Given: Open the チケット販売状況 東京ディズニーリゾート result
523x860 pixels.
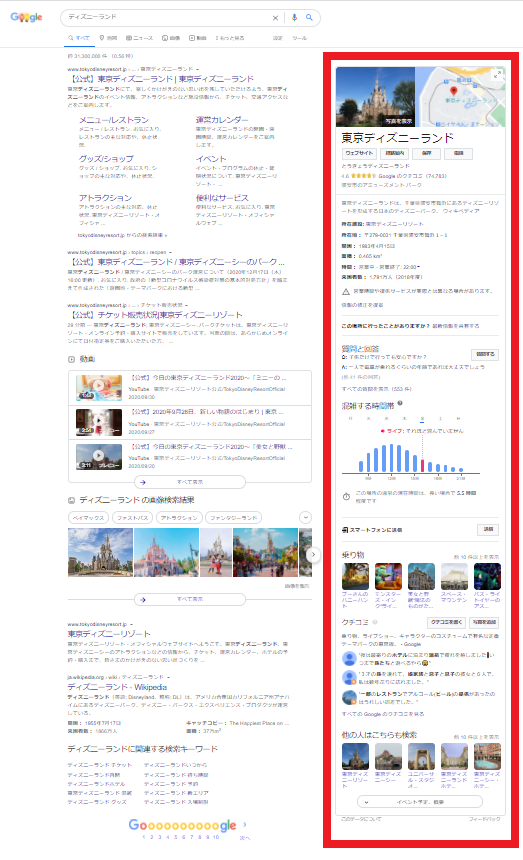Looking at the screenshot, I should [x=155, y=315].
